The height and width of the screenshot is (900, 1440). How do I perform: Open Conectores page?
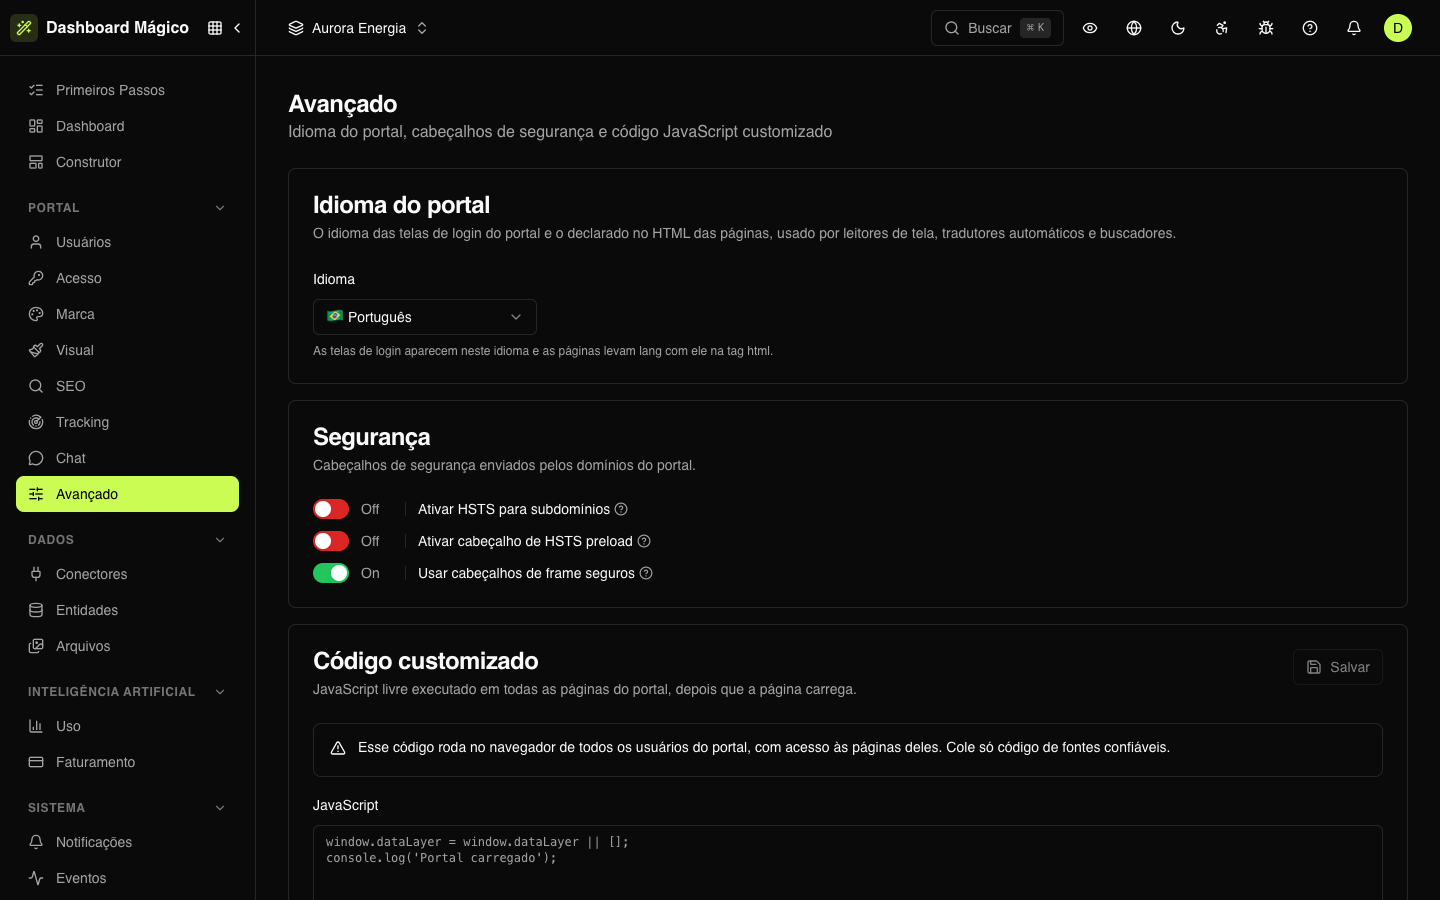[127, 574]
